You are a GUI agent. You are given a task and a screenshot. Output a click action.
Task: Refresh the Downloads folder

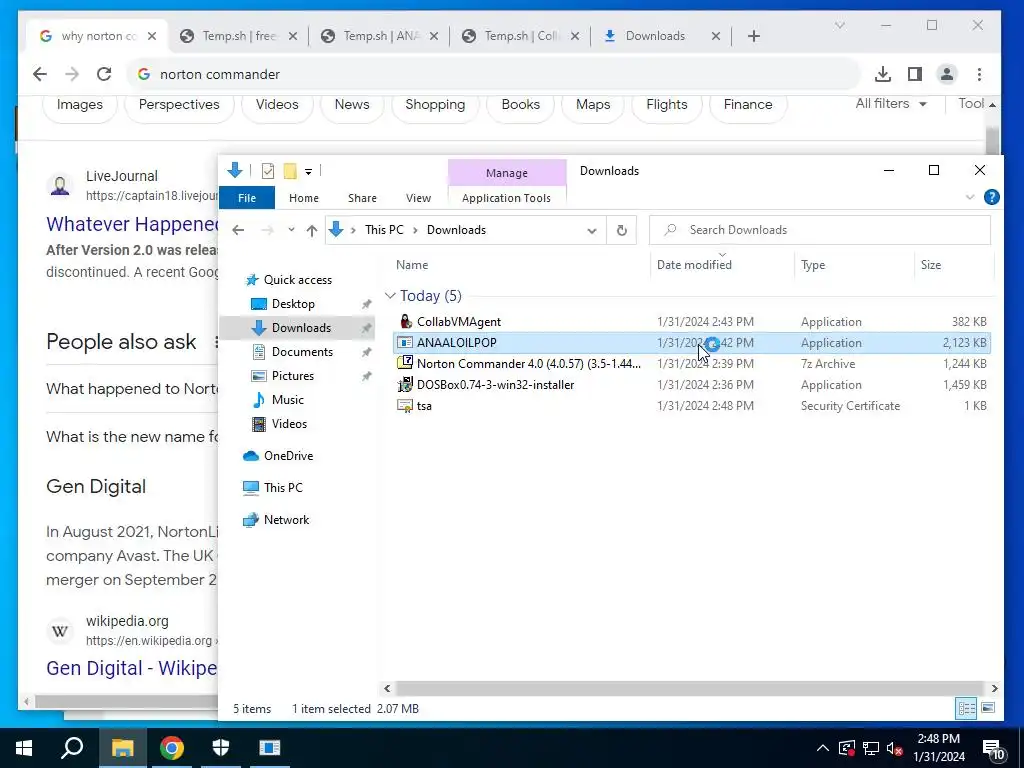(x=622, y=231)
